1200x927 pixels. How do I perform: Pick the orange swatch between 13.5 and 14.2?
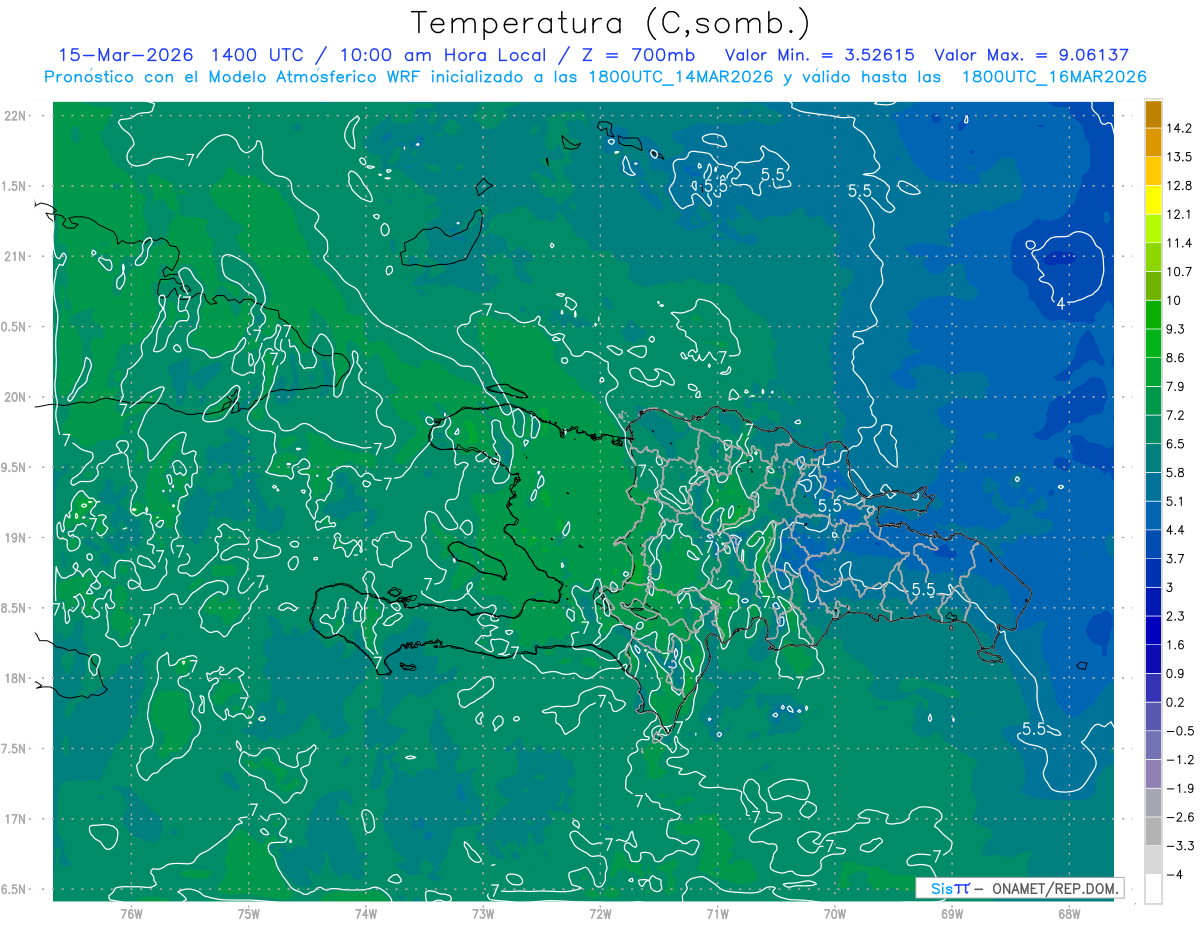1153,143
